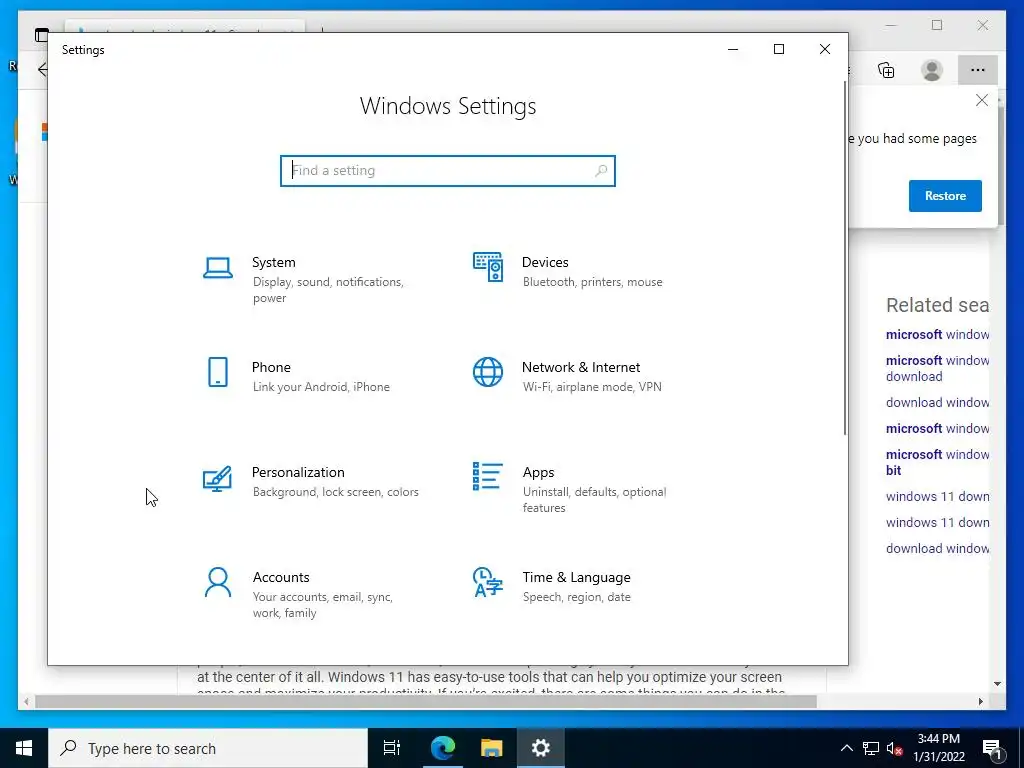This screenshot has height=768, width=1024.
Task: Click Edge horizontal scrollbar right arrow
Action: pos(981,701)
